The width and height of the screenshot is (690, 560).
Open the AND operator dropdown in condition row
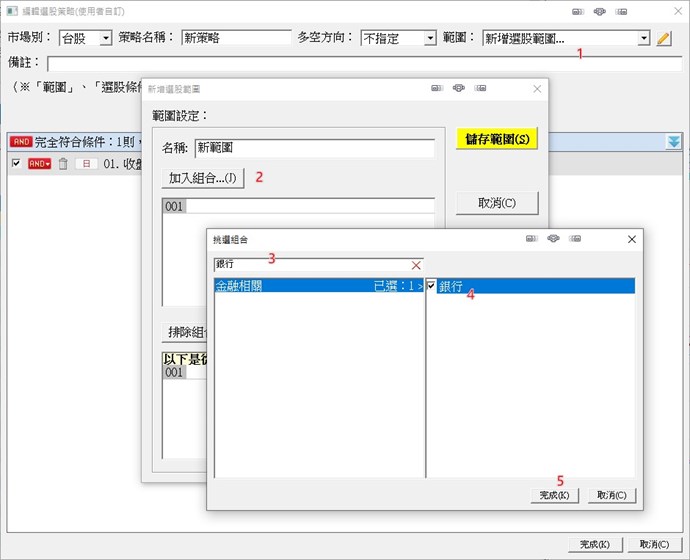(39, 164)
